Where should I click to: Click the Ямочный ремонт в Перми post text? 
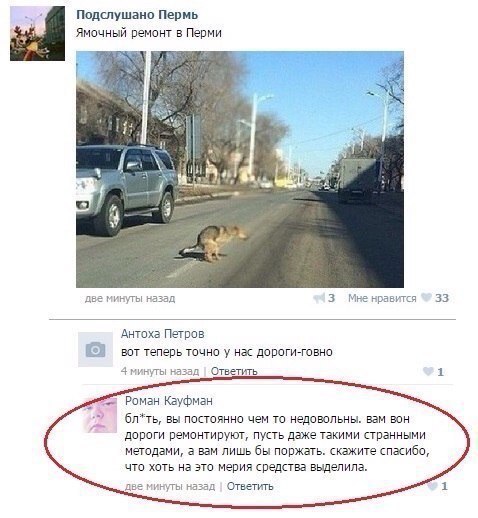coord(149,33)
